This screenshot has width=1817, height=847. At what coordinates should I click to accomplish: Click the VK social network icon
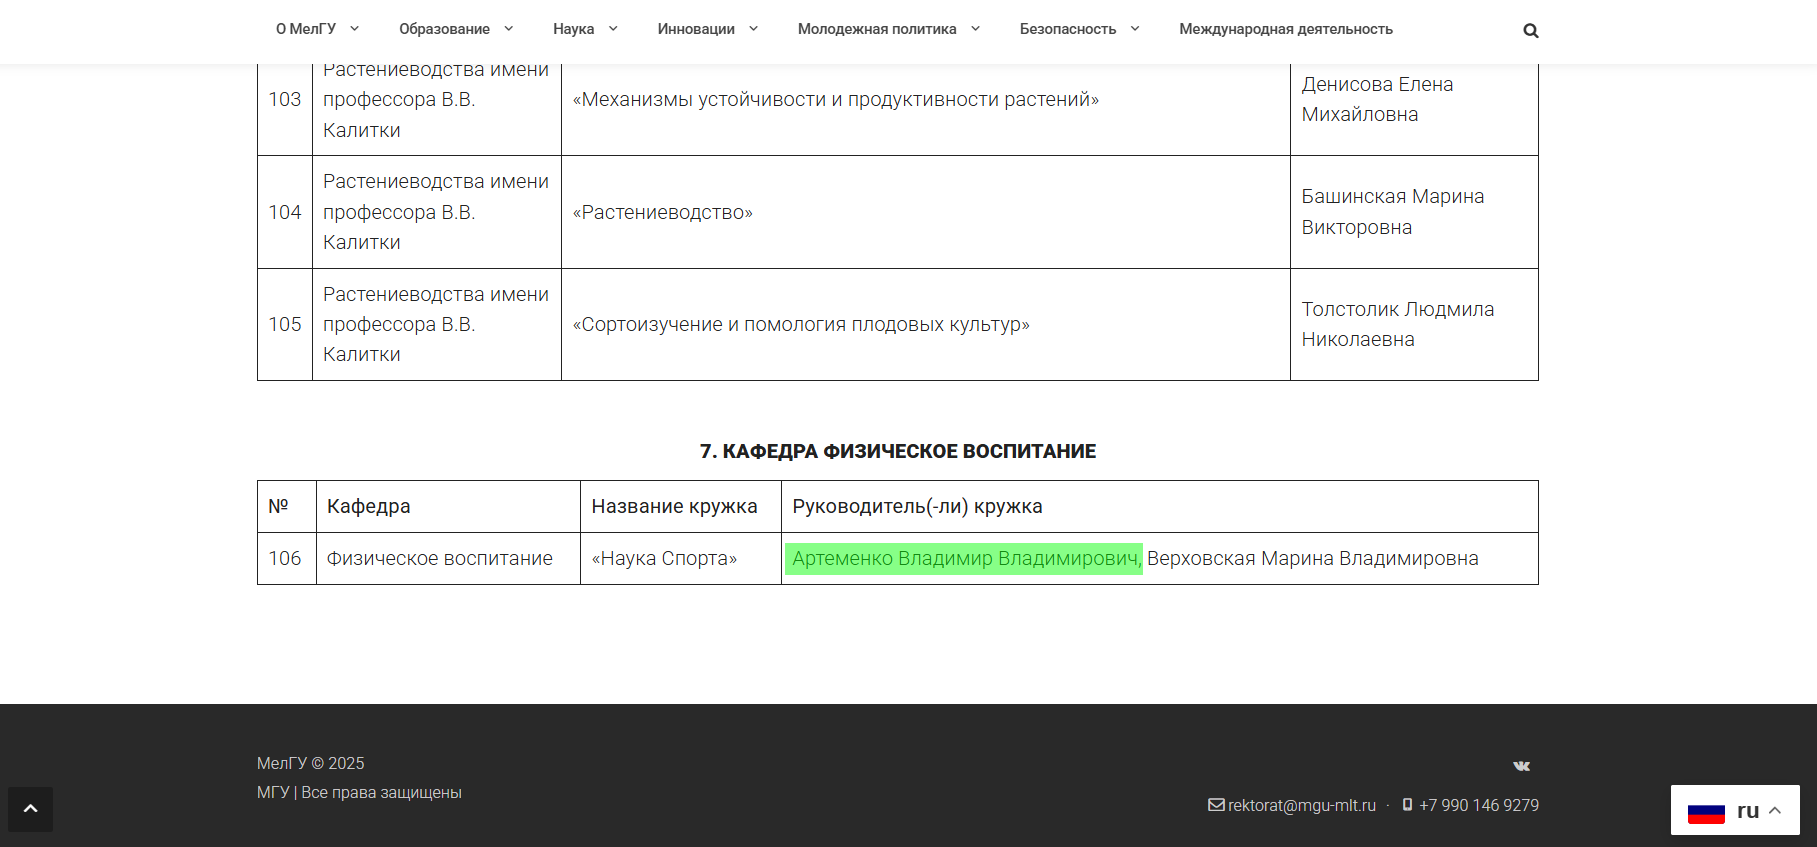[1521, 766]
